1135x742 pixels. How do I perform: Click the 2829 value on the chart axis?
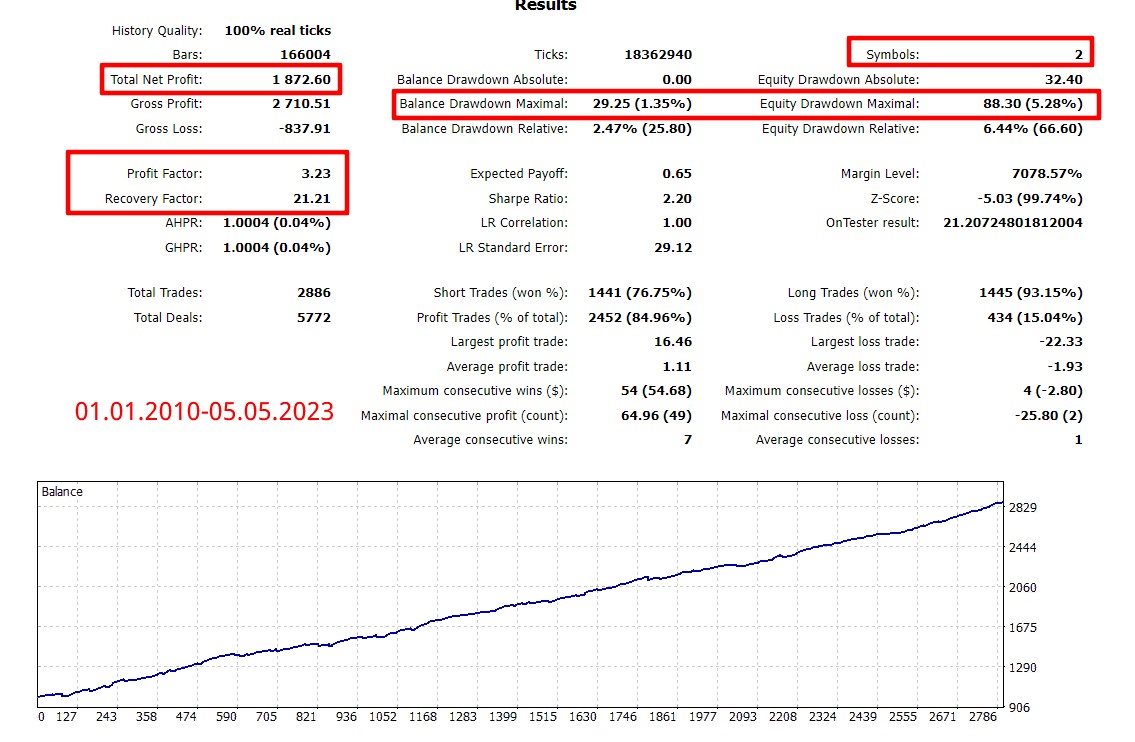pyautogui.click(x=1023, y=507)
